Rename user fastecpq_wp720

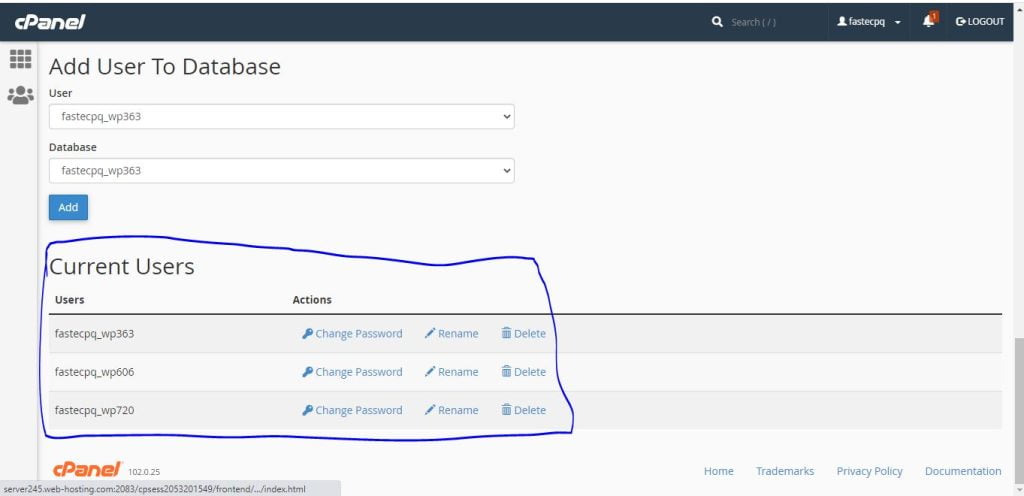451,411
